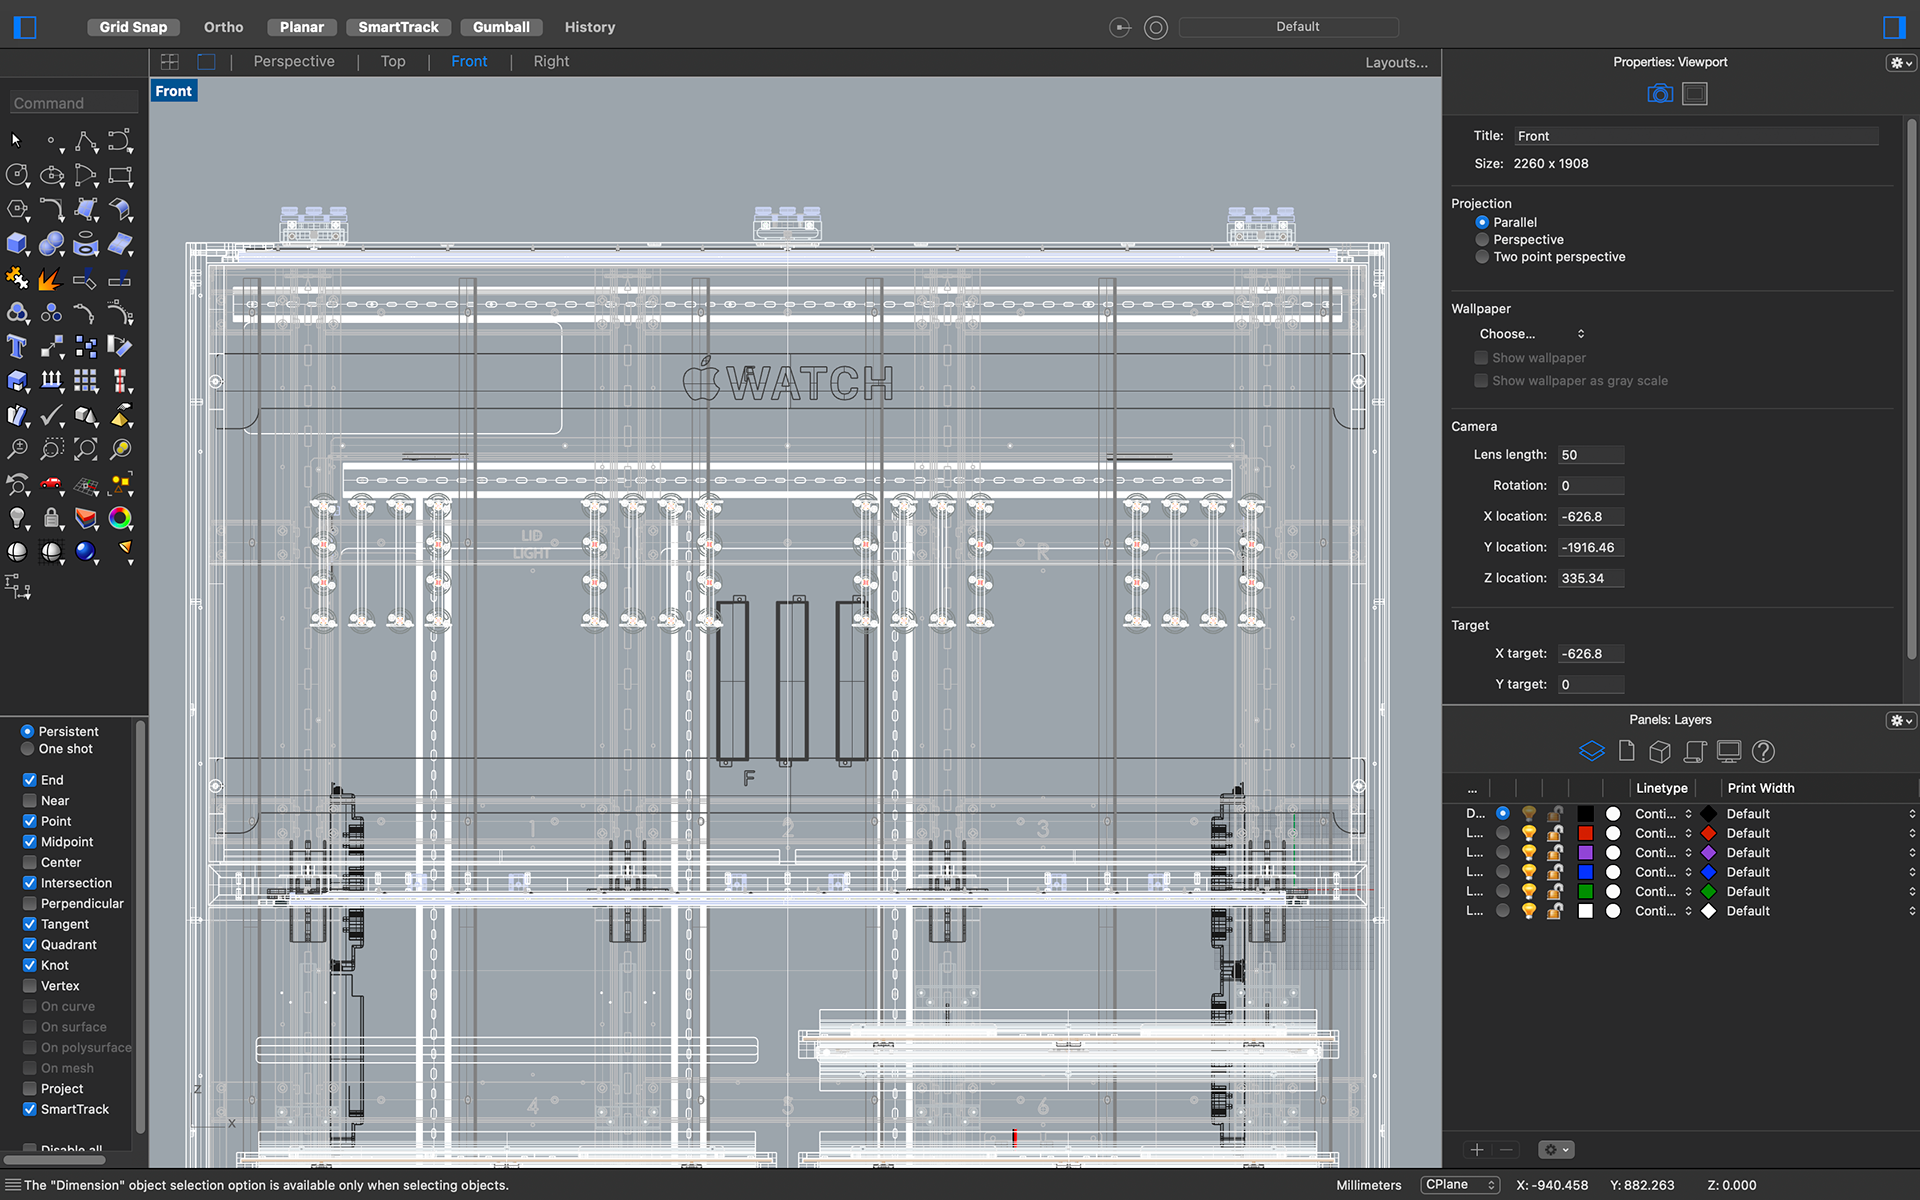
Task: Change the blue layer color swatch
Action: pyautogui.click(x=1585, y=872)
